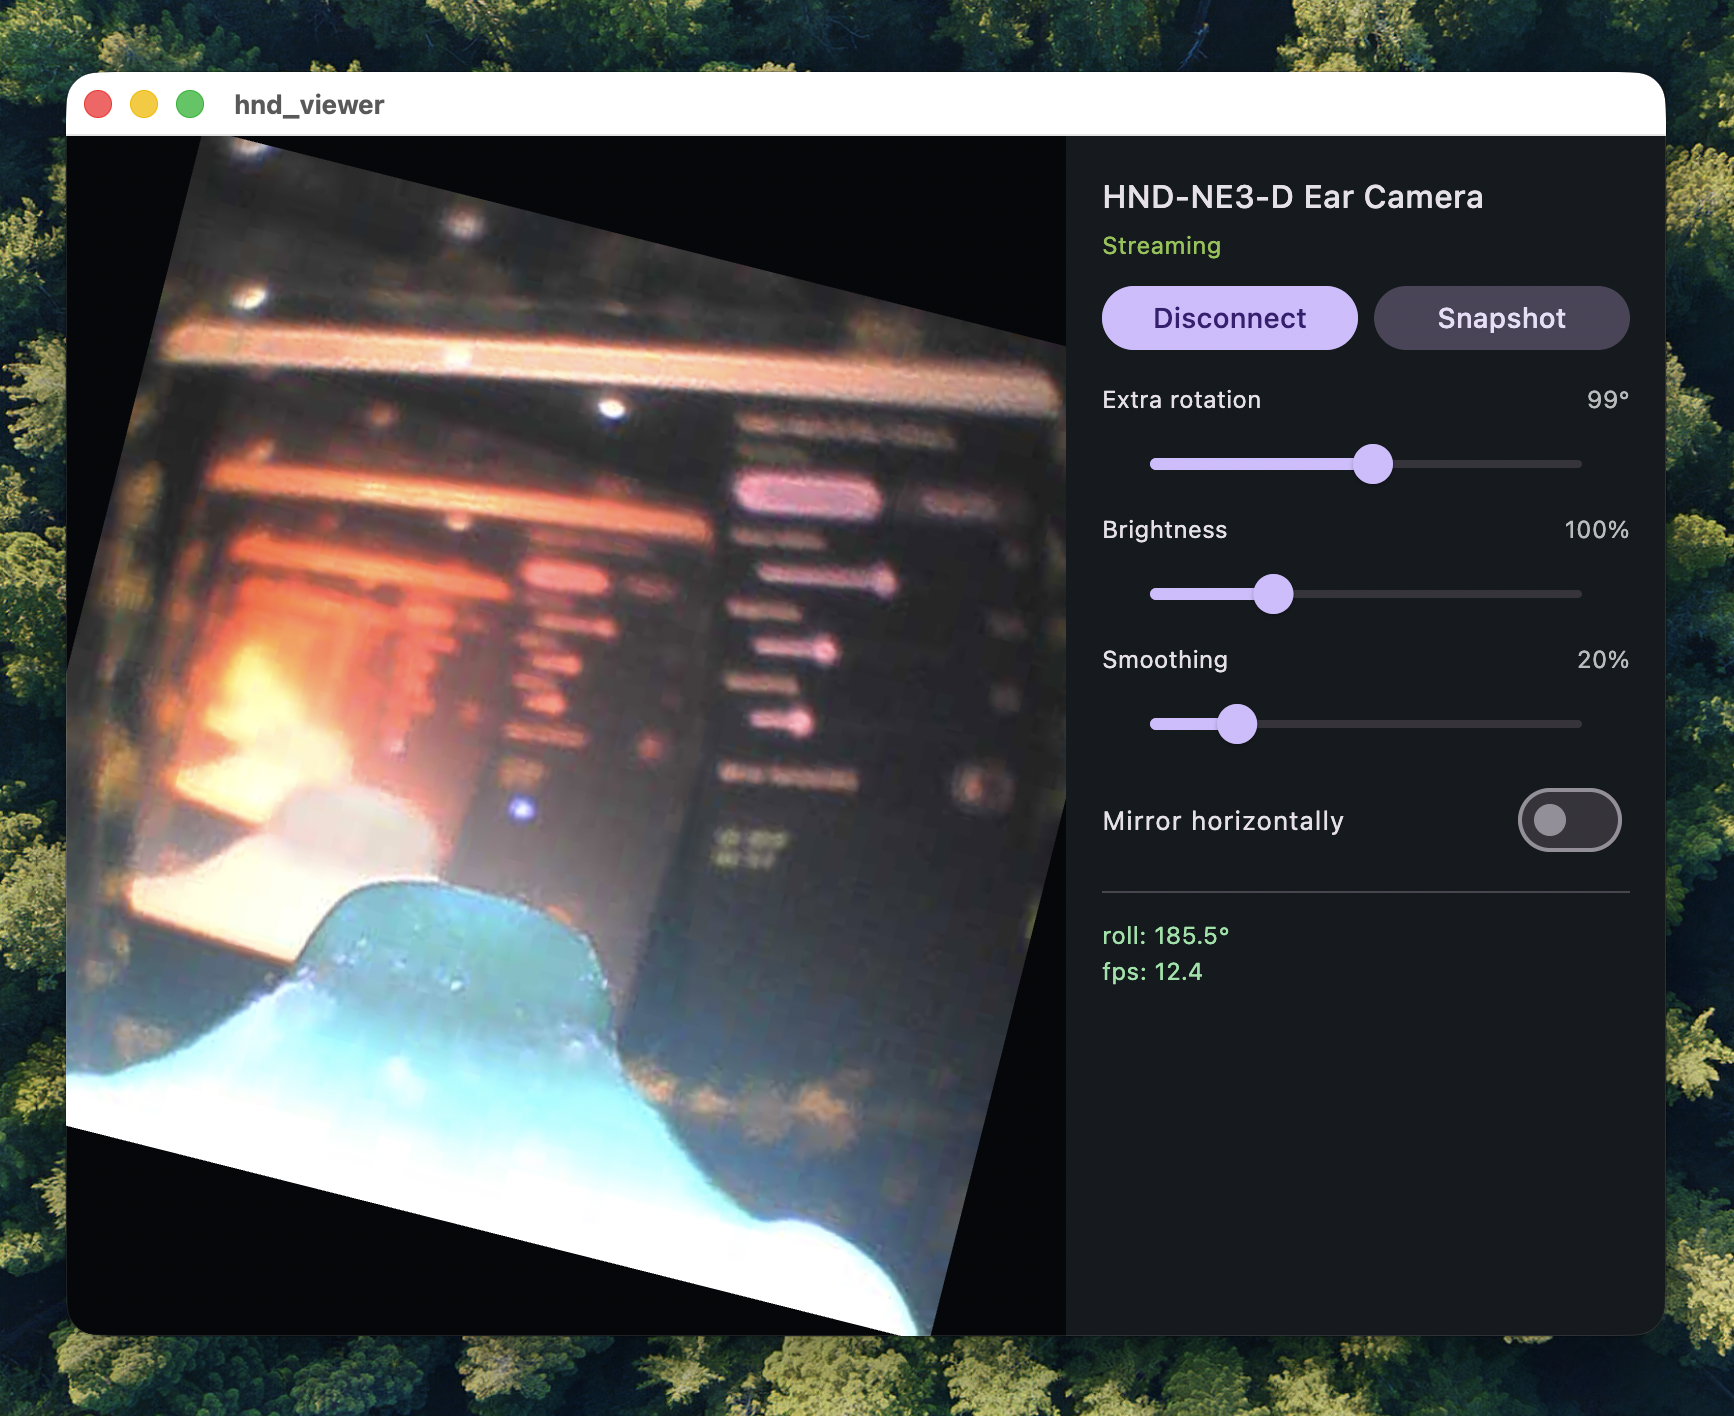Click the 99° rotation value
This screenshot has width=1734, height=1416.
pos(1608,400)
